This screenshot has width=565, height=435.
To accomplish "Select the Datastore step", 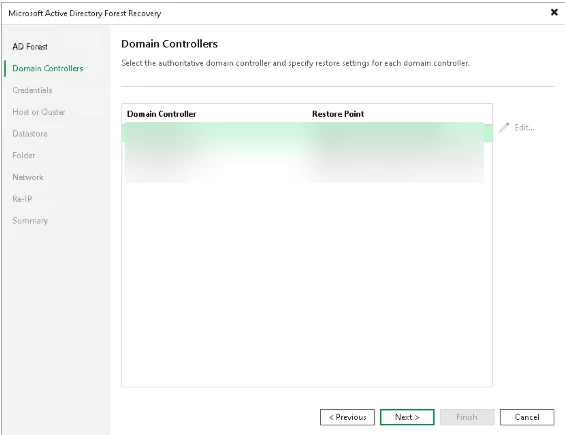I will coord(30,134).
